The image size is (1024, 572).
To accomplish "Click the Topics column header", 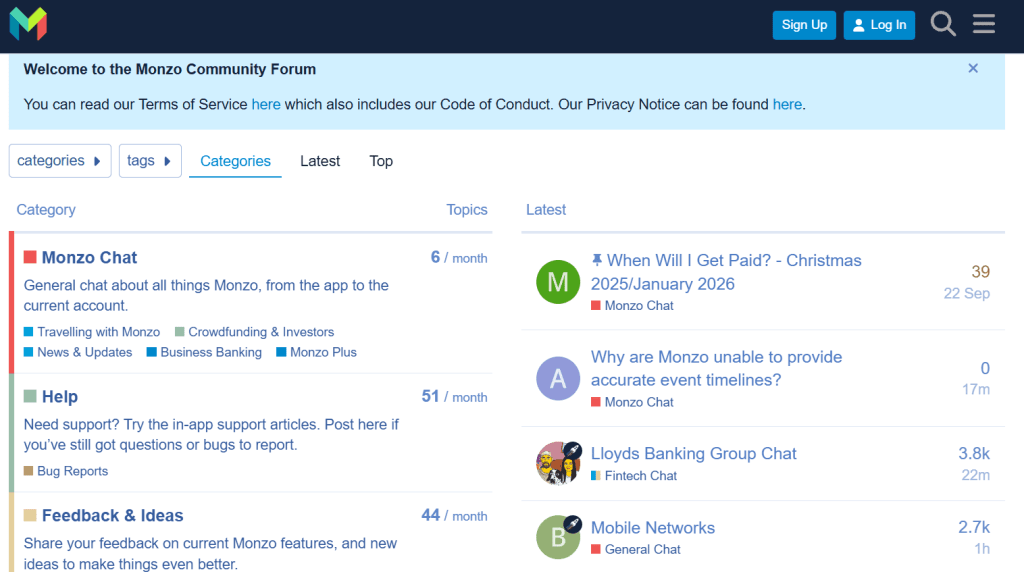I will [x=466, y=210].
